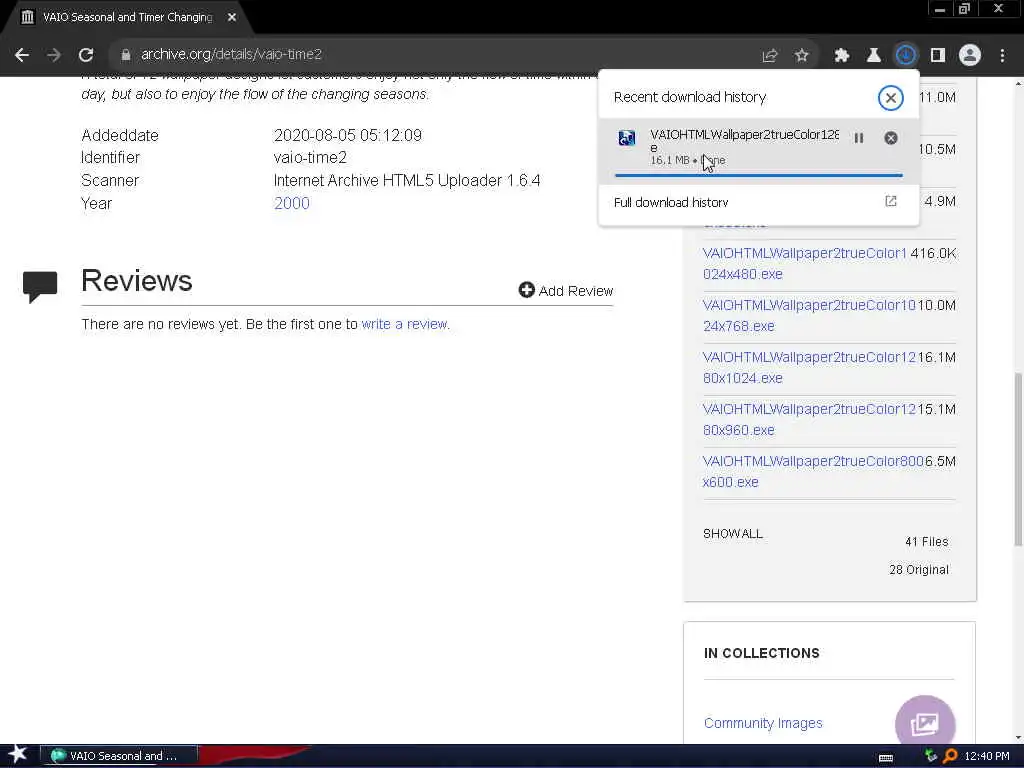Pause the VAIOHTMLWallpaper download
The height and width of the screenshot is (768, 1024).
coord(859,138)
